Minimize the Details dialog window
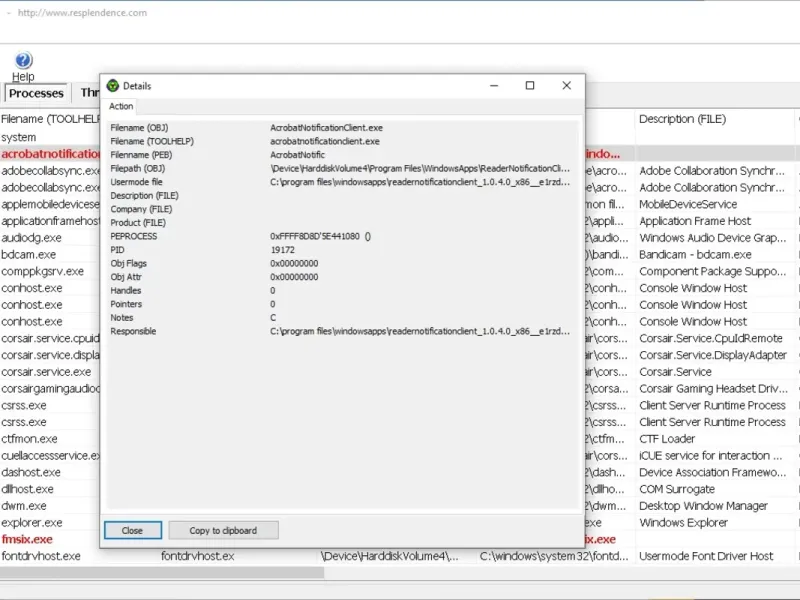The height and width of the screenshot is (600, 800). tap(494, 86)
